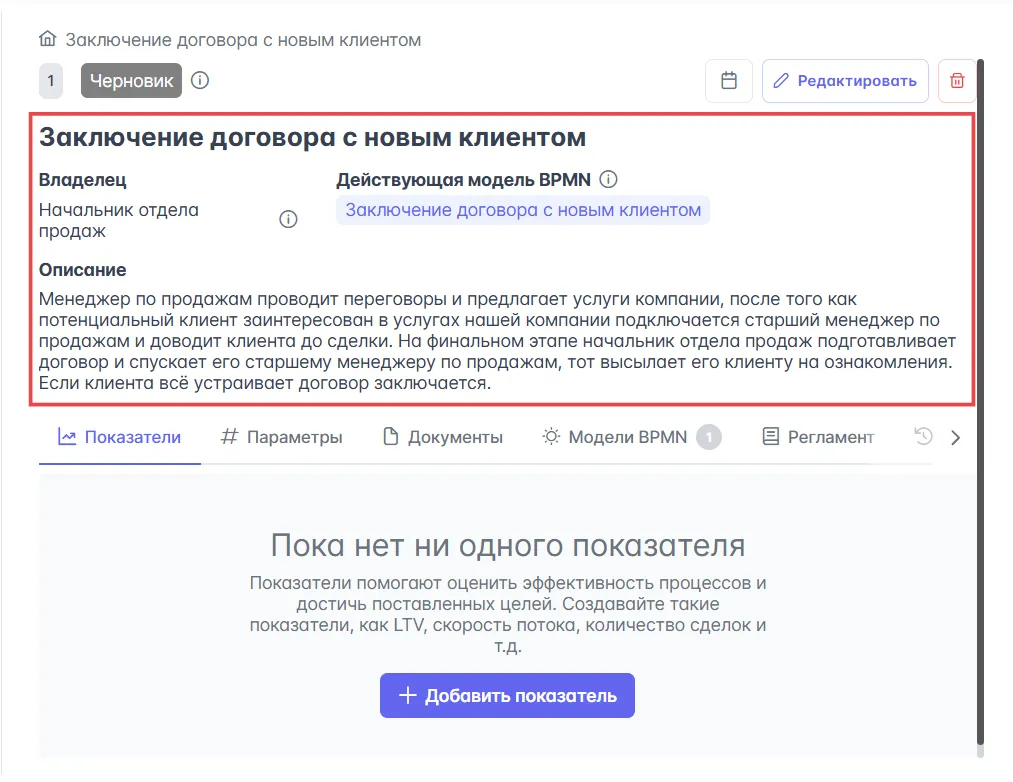1013x782 pixels.
Task: Click the vertical scrollbar on the right
Action: coord(980,400)
